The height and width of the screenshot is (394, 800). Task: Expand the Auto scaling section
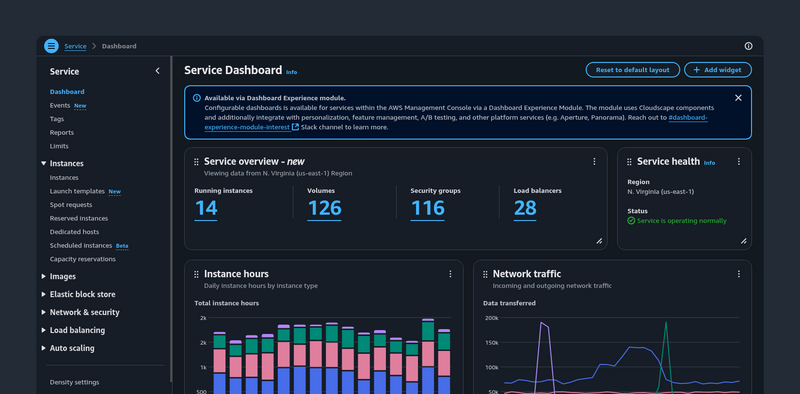[43, 348]
